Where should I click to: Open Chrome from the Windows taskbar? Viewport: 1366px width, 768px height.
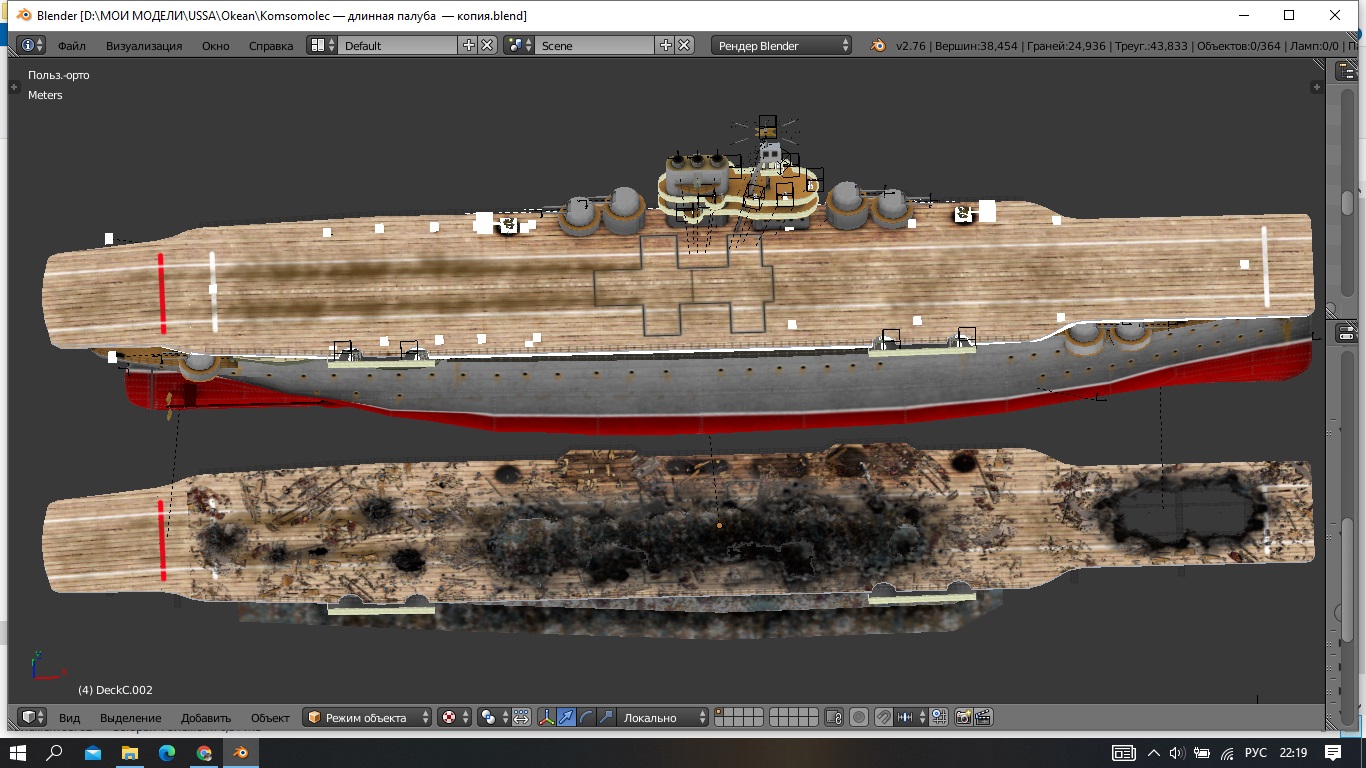(x=204, y=752)
